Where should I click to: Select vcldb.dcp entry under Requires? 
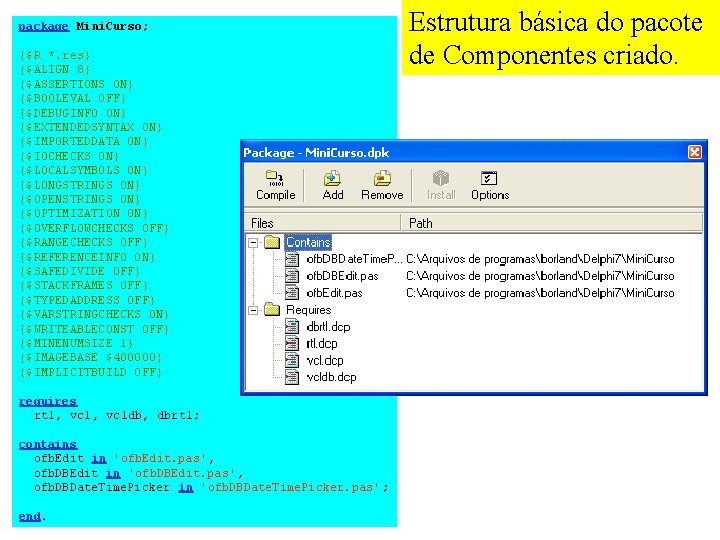click(332, 377)
